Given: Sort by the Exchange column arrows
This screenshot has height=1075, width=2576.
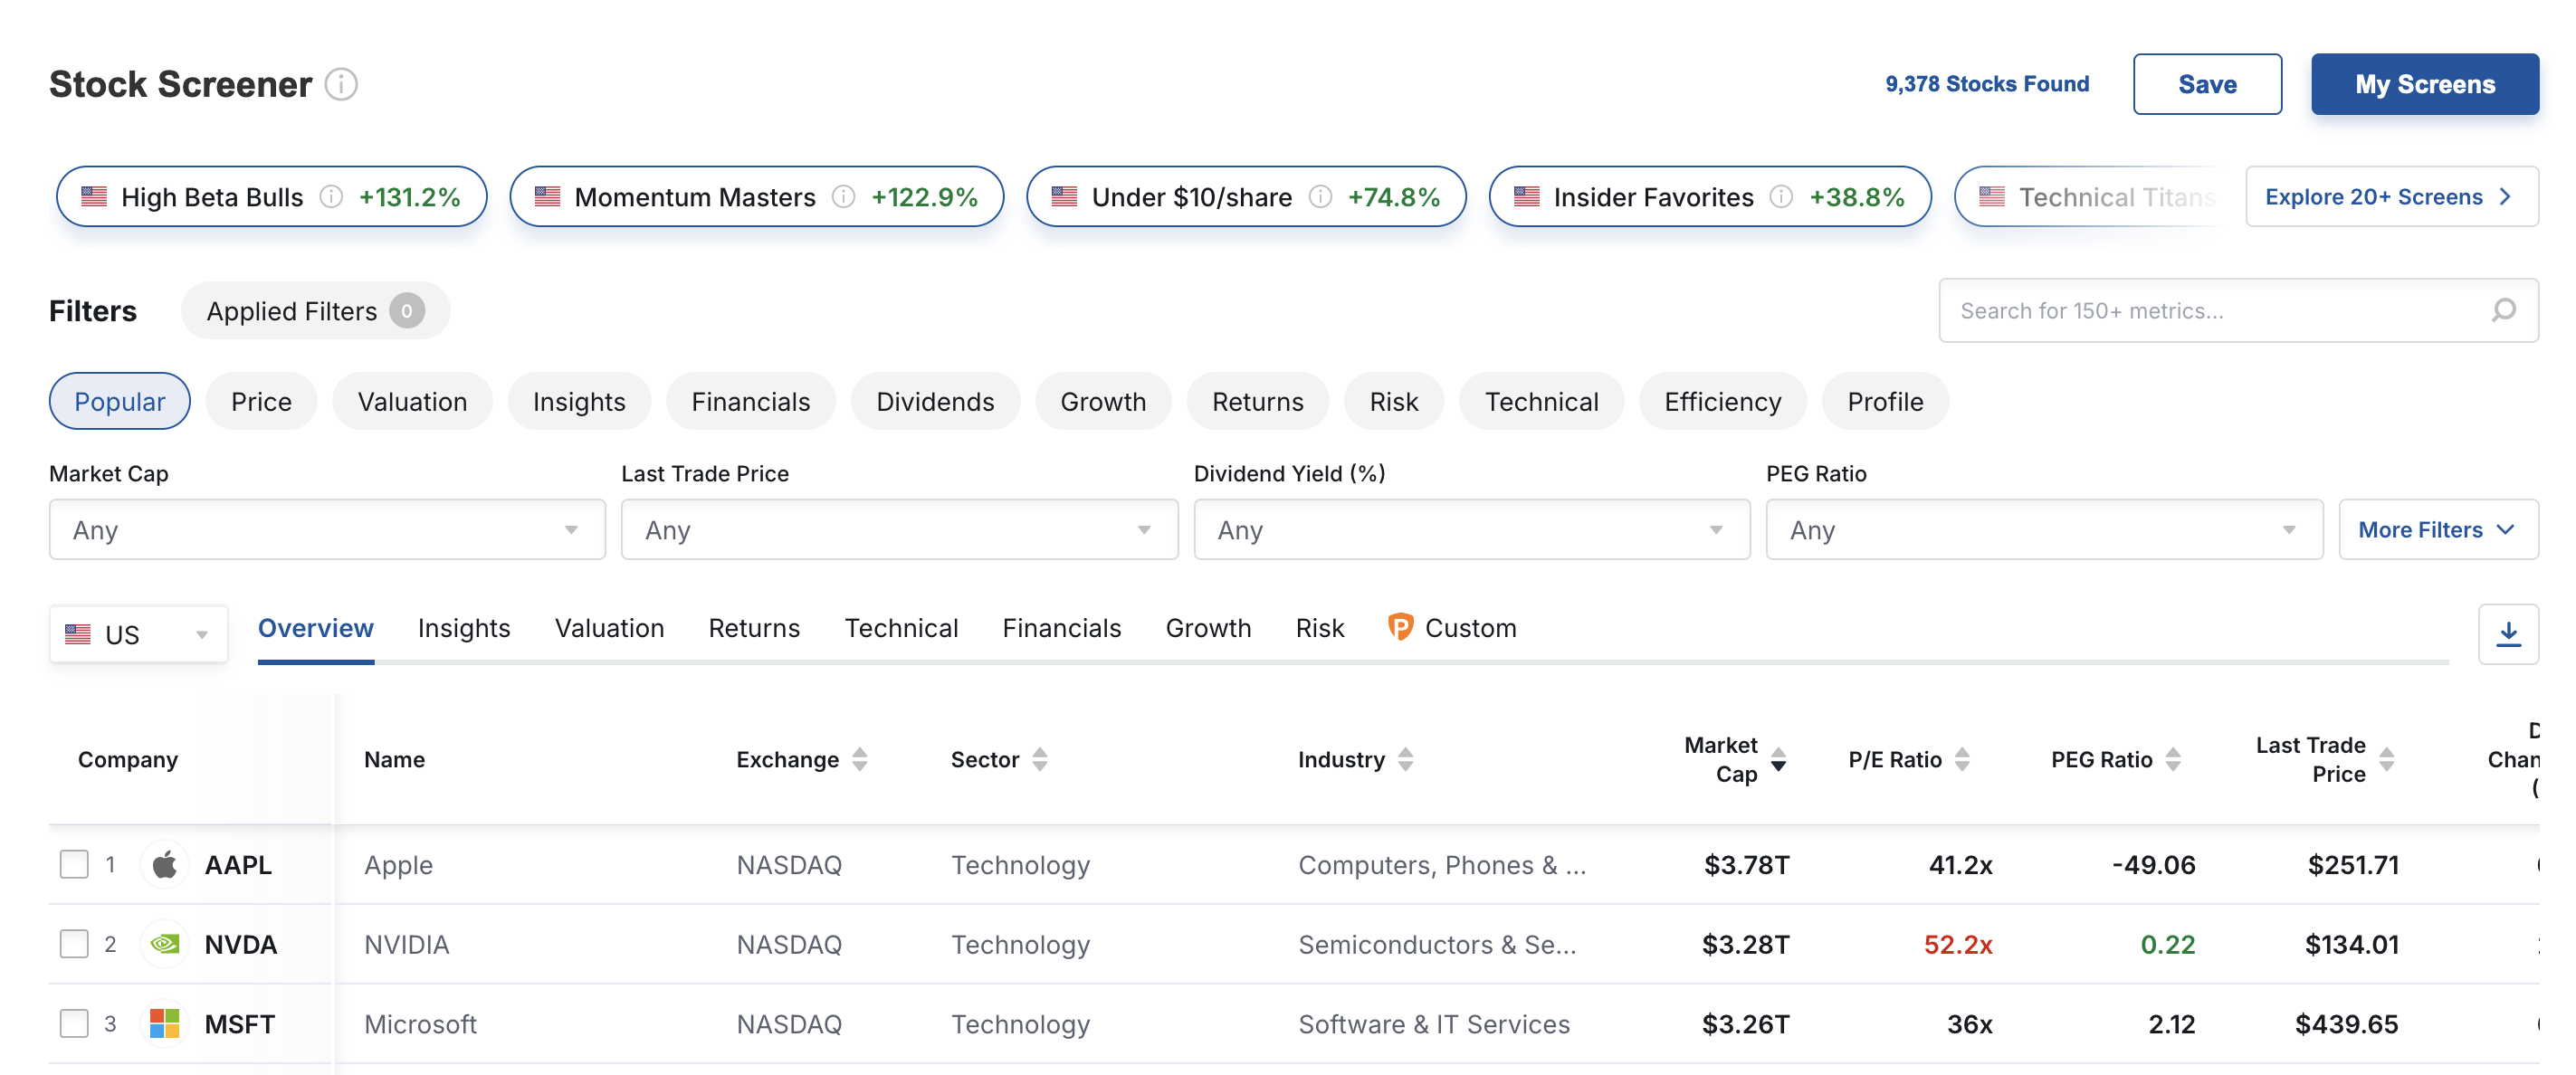Looking at the screenshot, I should (860, 760).
